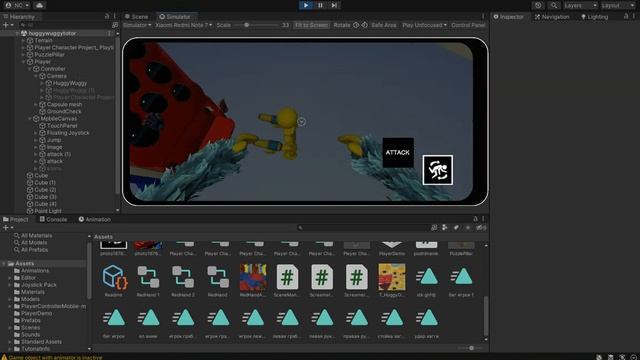Open the Play Unfocused dropdown
This screenshot has height=360, width=640.
pos(424,25)
